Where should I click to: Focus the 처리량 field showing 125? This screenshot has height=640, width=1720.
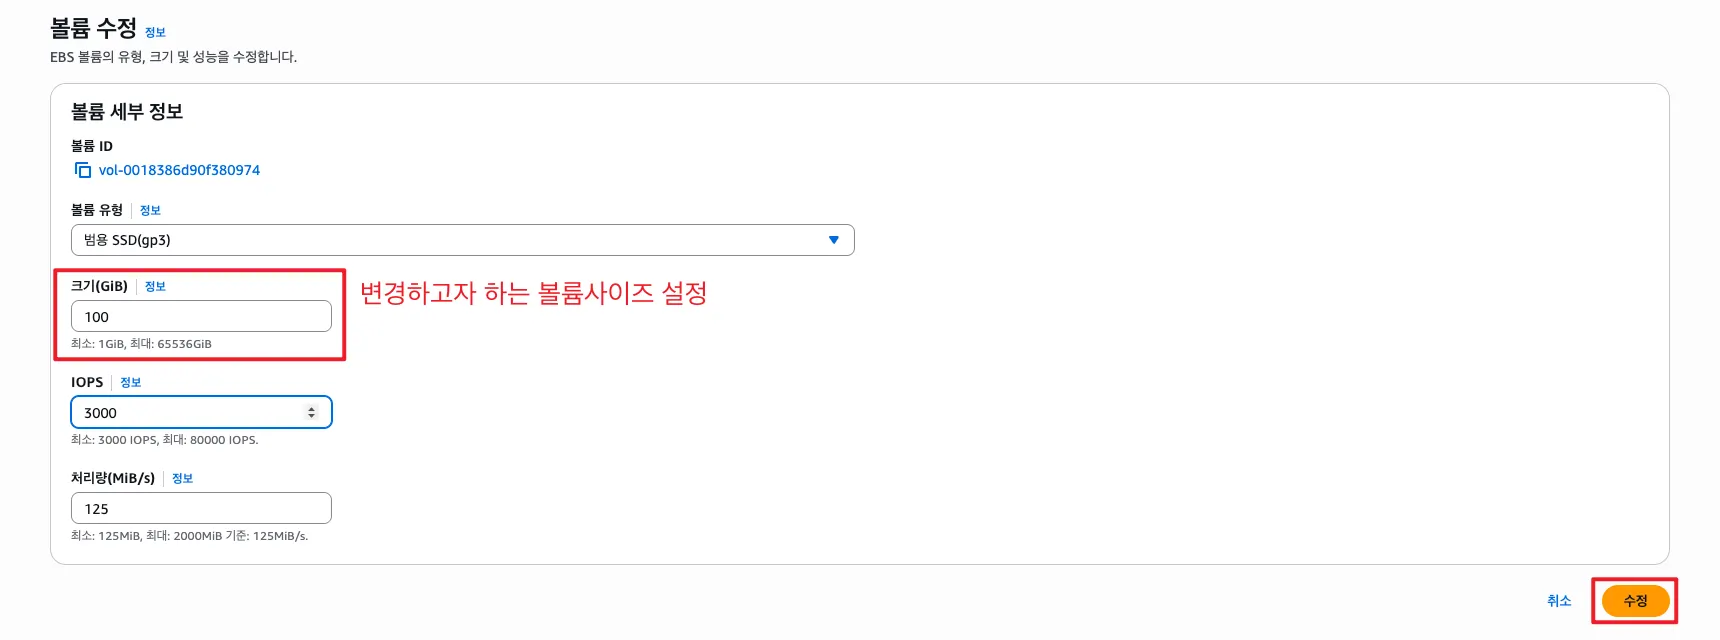point(201,508)
